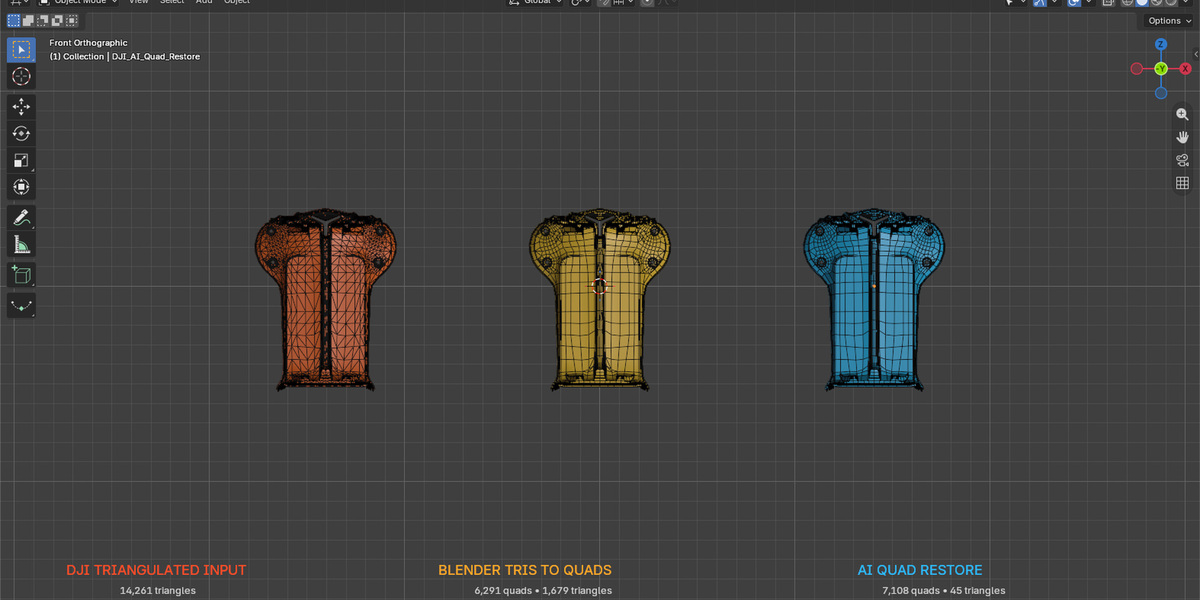The height and width of the screenshot is (600, 1200).
Task: Click the blue Z axis gizmo handle
Action: tap(1161, 45)
